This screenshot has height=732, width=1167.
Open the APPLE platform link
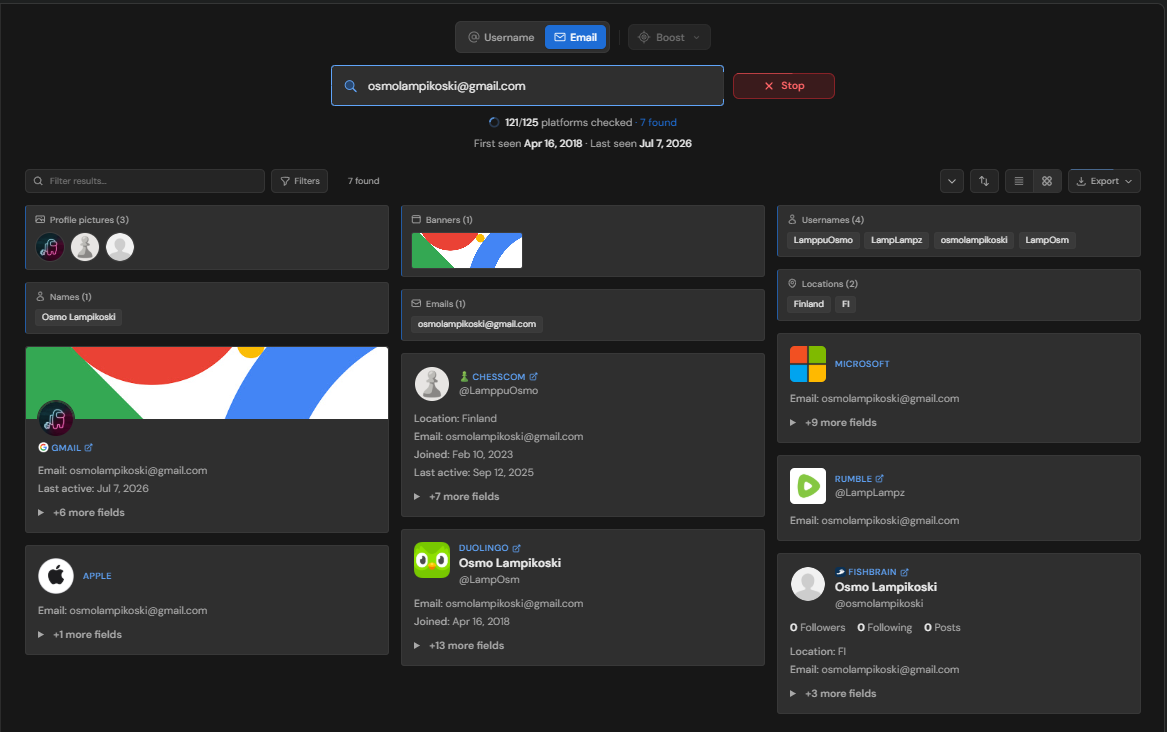97,576
